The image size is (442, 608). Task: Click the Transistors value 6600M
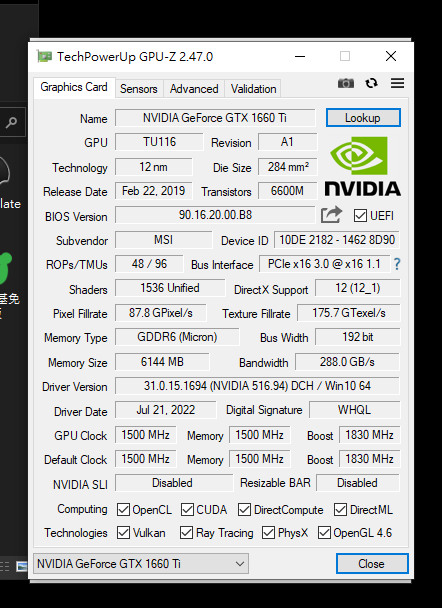[287, 191]
